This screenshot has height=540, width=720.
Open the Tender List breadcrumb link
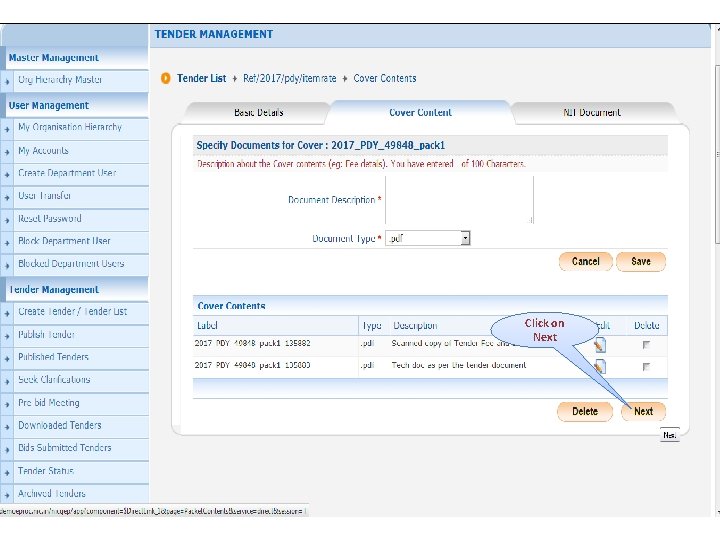[202, 79]
